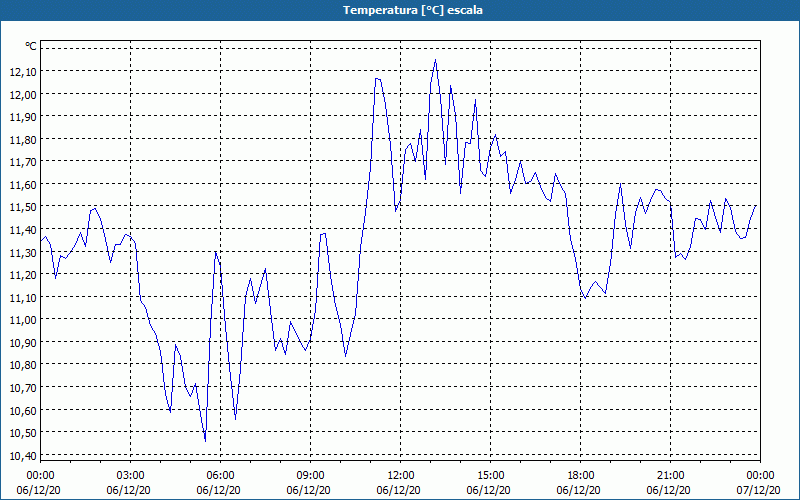Image resolution: width=800 pixels, height=500 pixels.
Task: Select the 10,80 y-axis label
Action: pyautogui.click(x=23, y=365)
